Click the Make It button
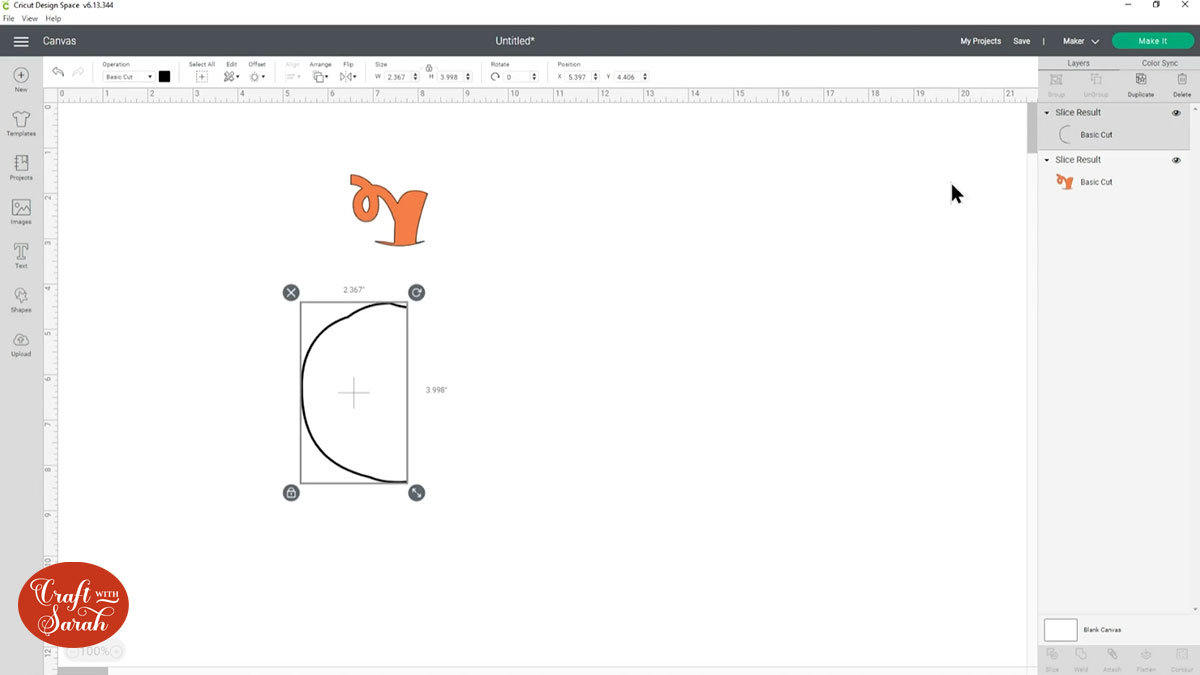Image resolution: width=1200 pixels, height=675 pixels. point(1152,41)
